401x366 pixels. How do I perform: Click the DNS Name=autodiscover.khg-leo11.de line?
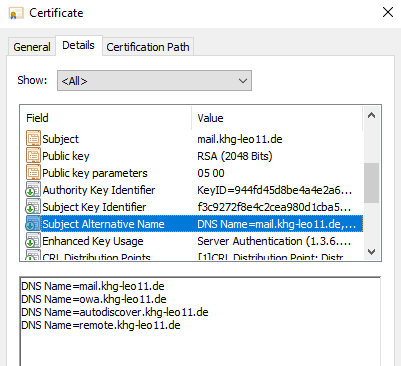point(115,312)
